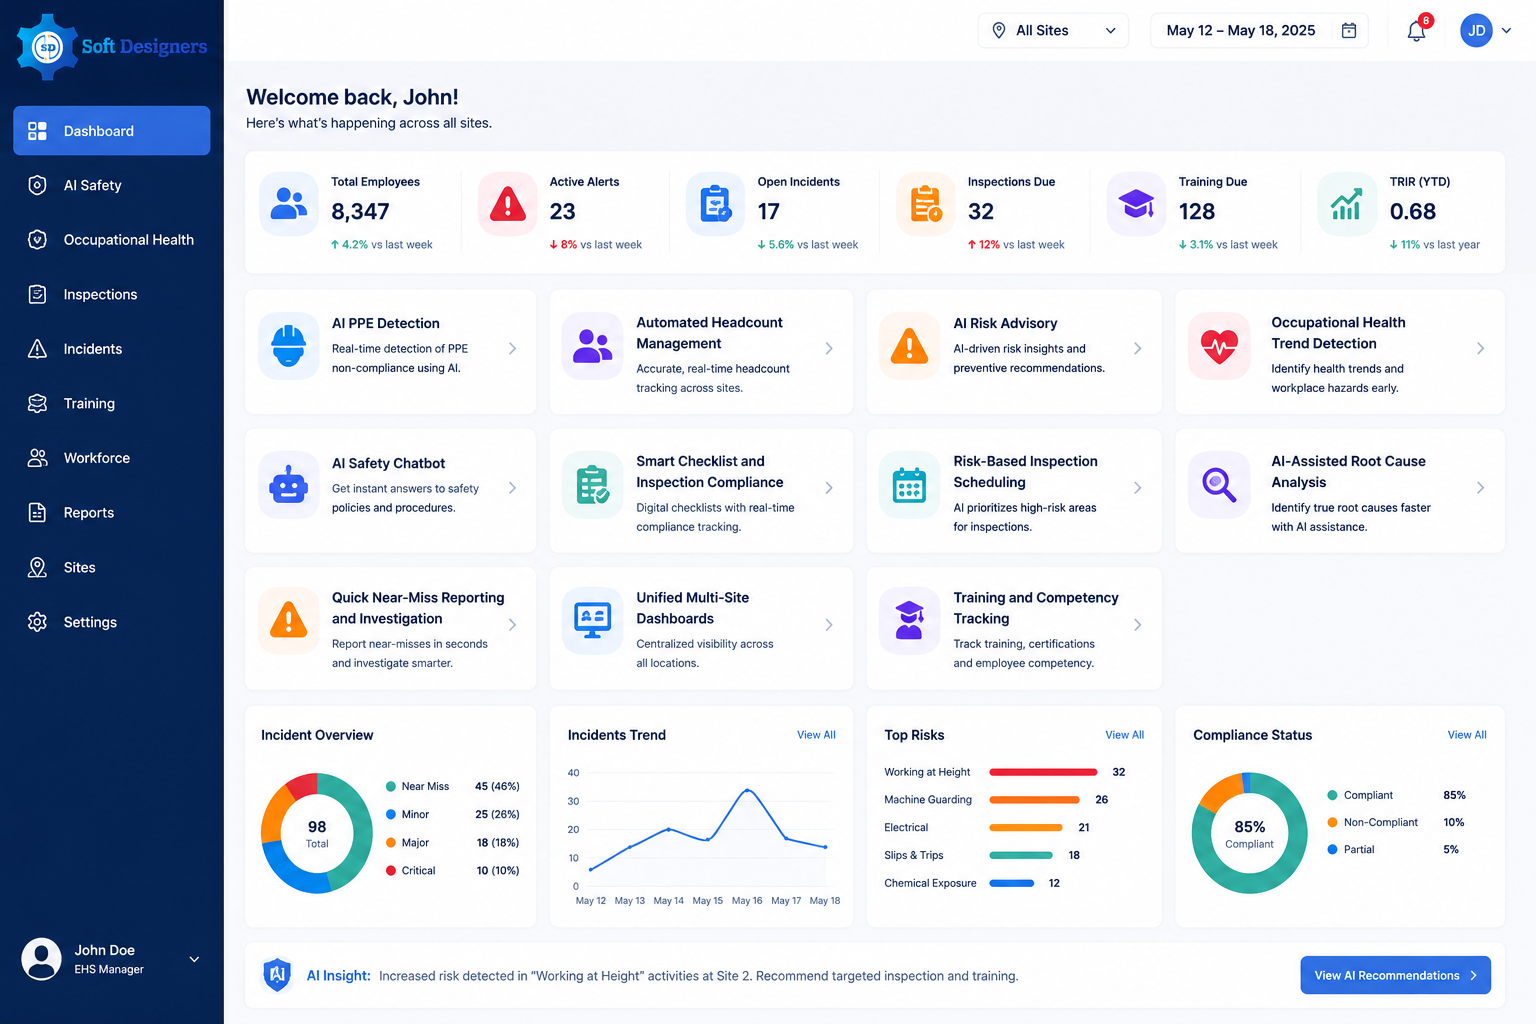Navigate to Inspections in the sidebar

112,294
